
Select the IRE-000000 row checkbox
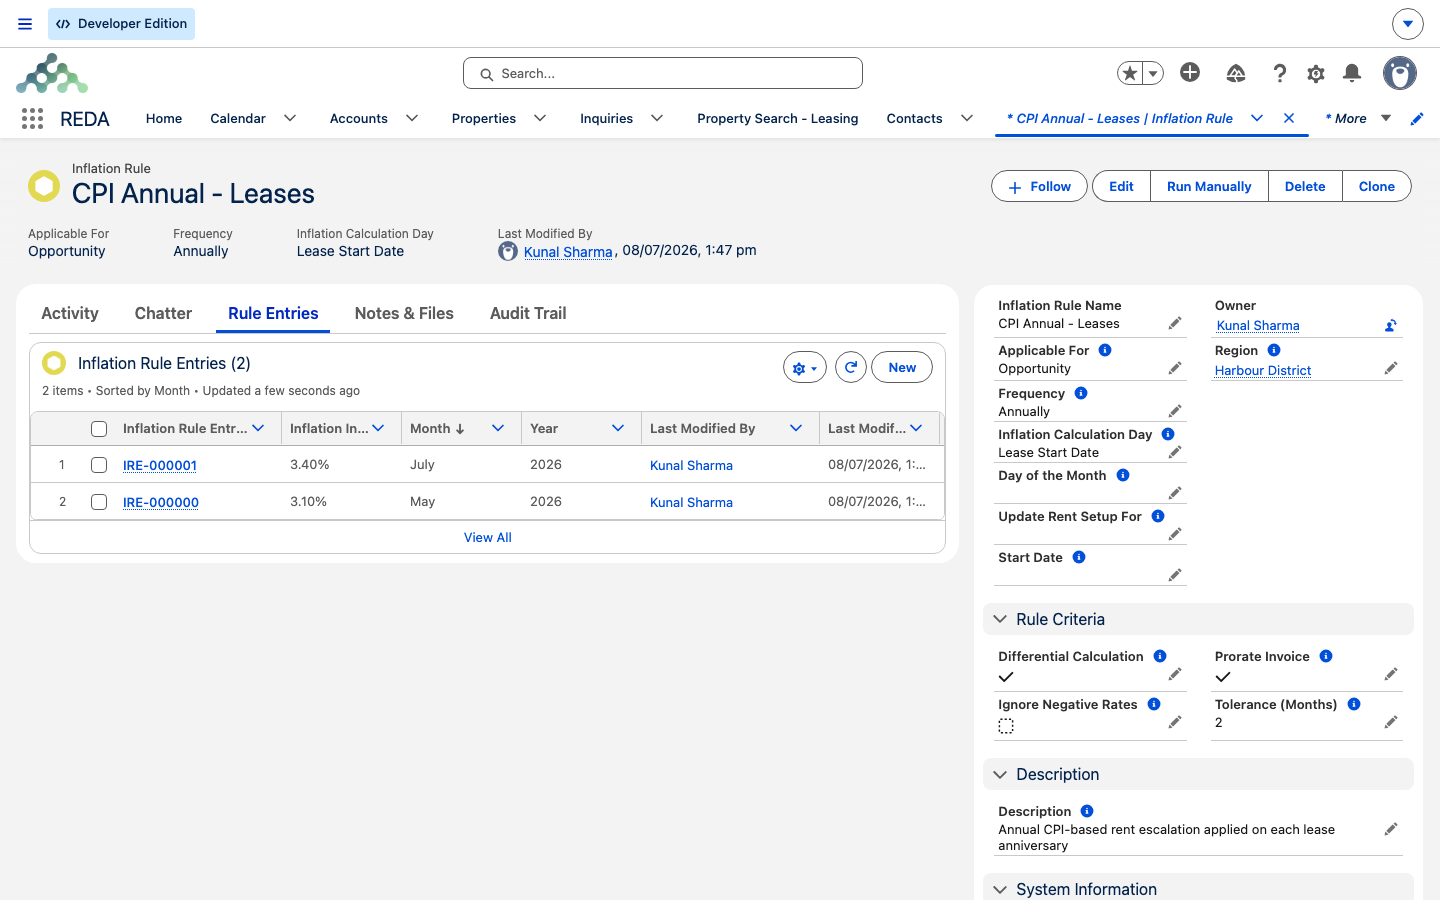tap(99, 502)
